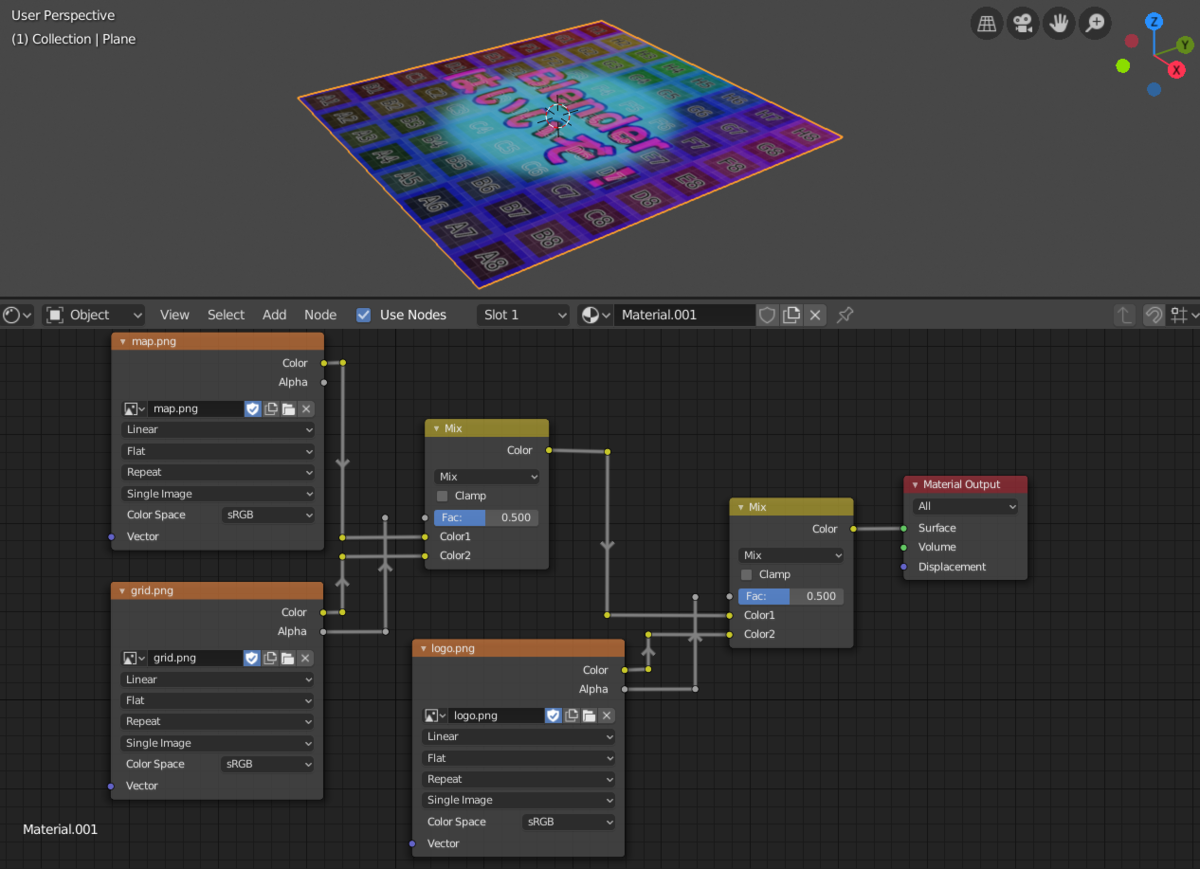Click the X axis on navigation gizmo
1200x869 pixels.
click(x=1177, y=69)
